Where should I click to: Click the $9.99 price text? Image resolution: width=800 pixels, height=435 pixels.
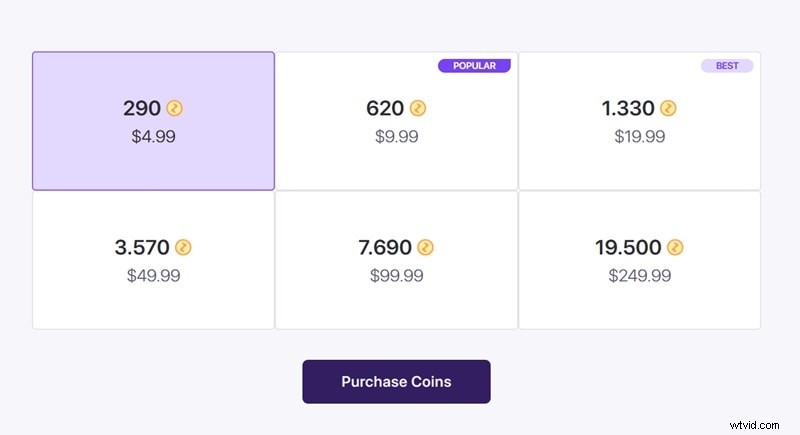click(x=396, y=136)
